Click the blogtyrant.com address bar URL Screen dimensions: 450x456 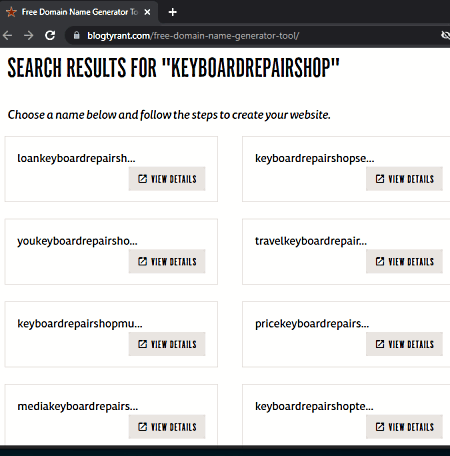pyautogui.click(x=193, y=36)
